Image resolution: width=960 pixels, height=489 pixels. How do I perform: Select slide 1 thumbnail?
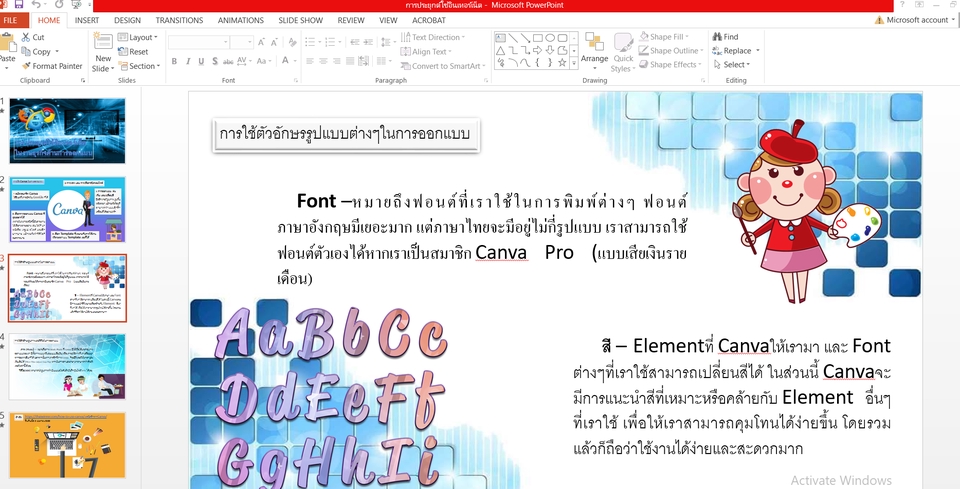point(67,130)
